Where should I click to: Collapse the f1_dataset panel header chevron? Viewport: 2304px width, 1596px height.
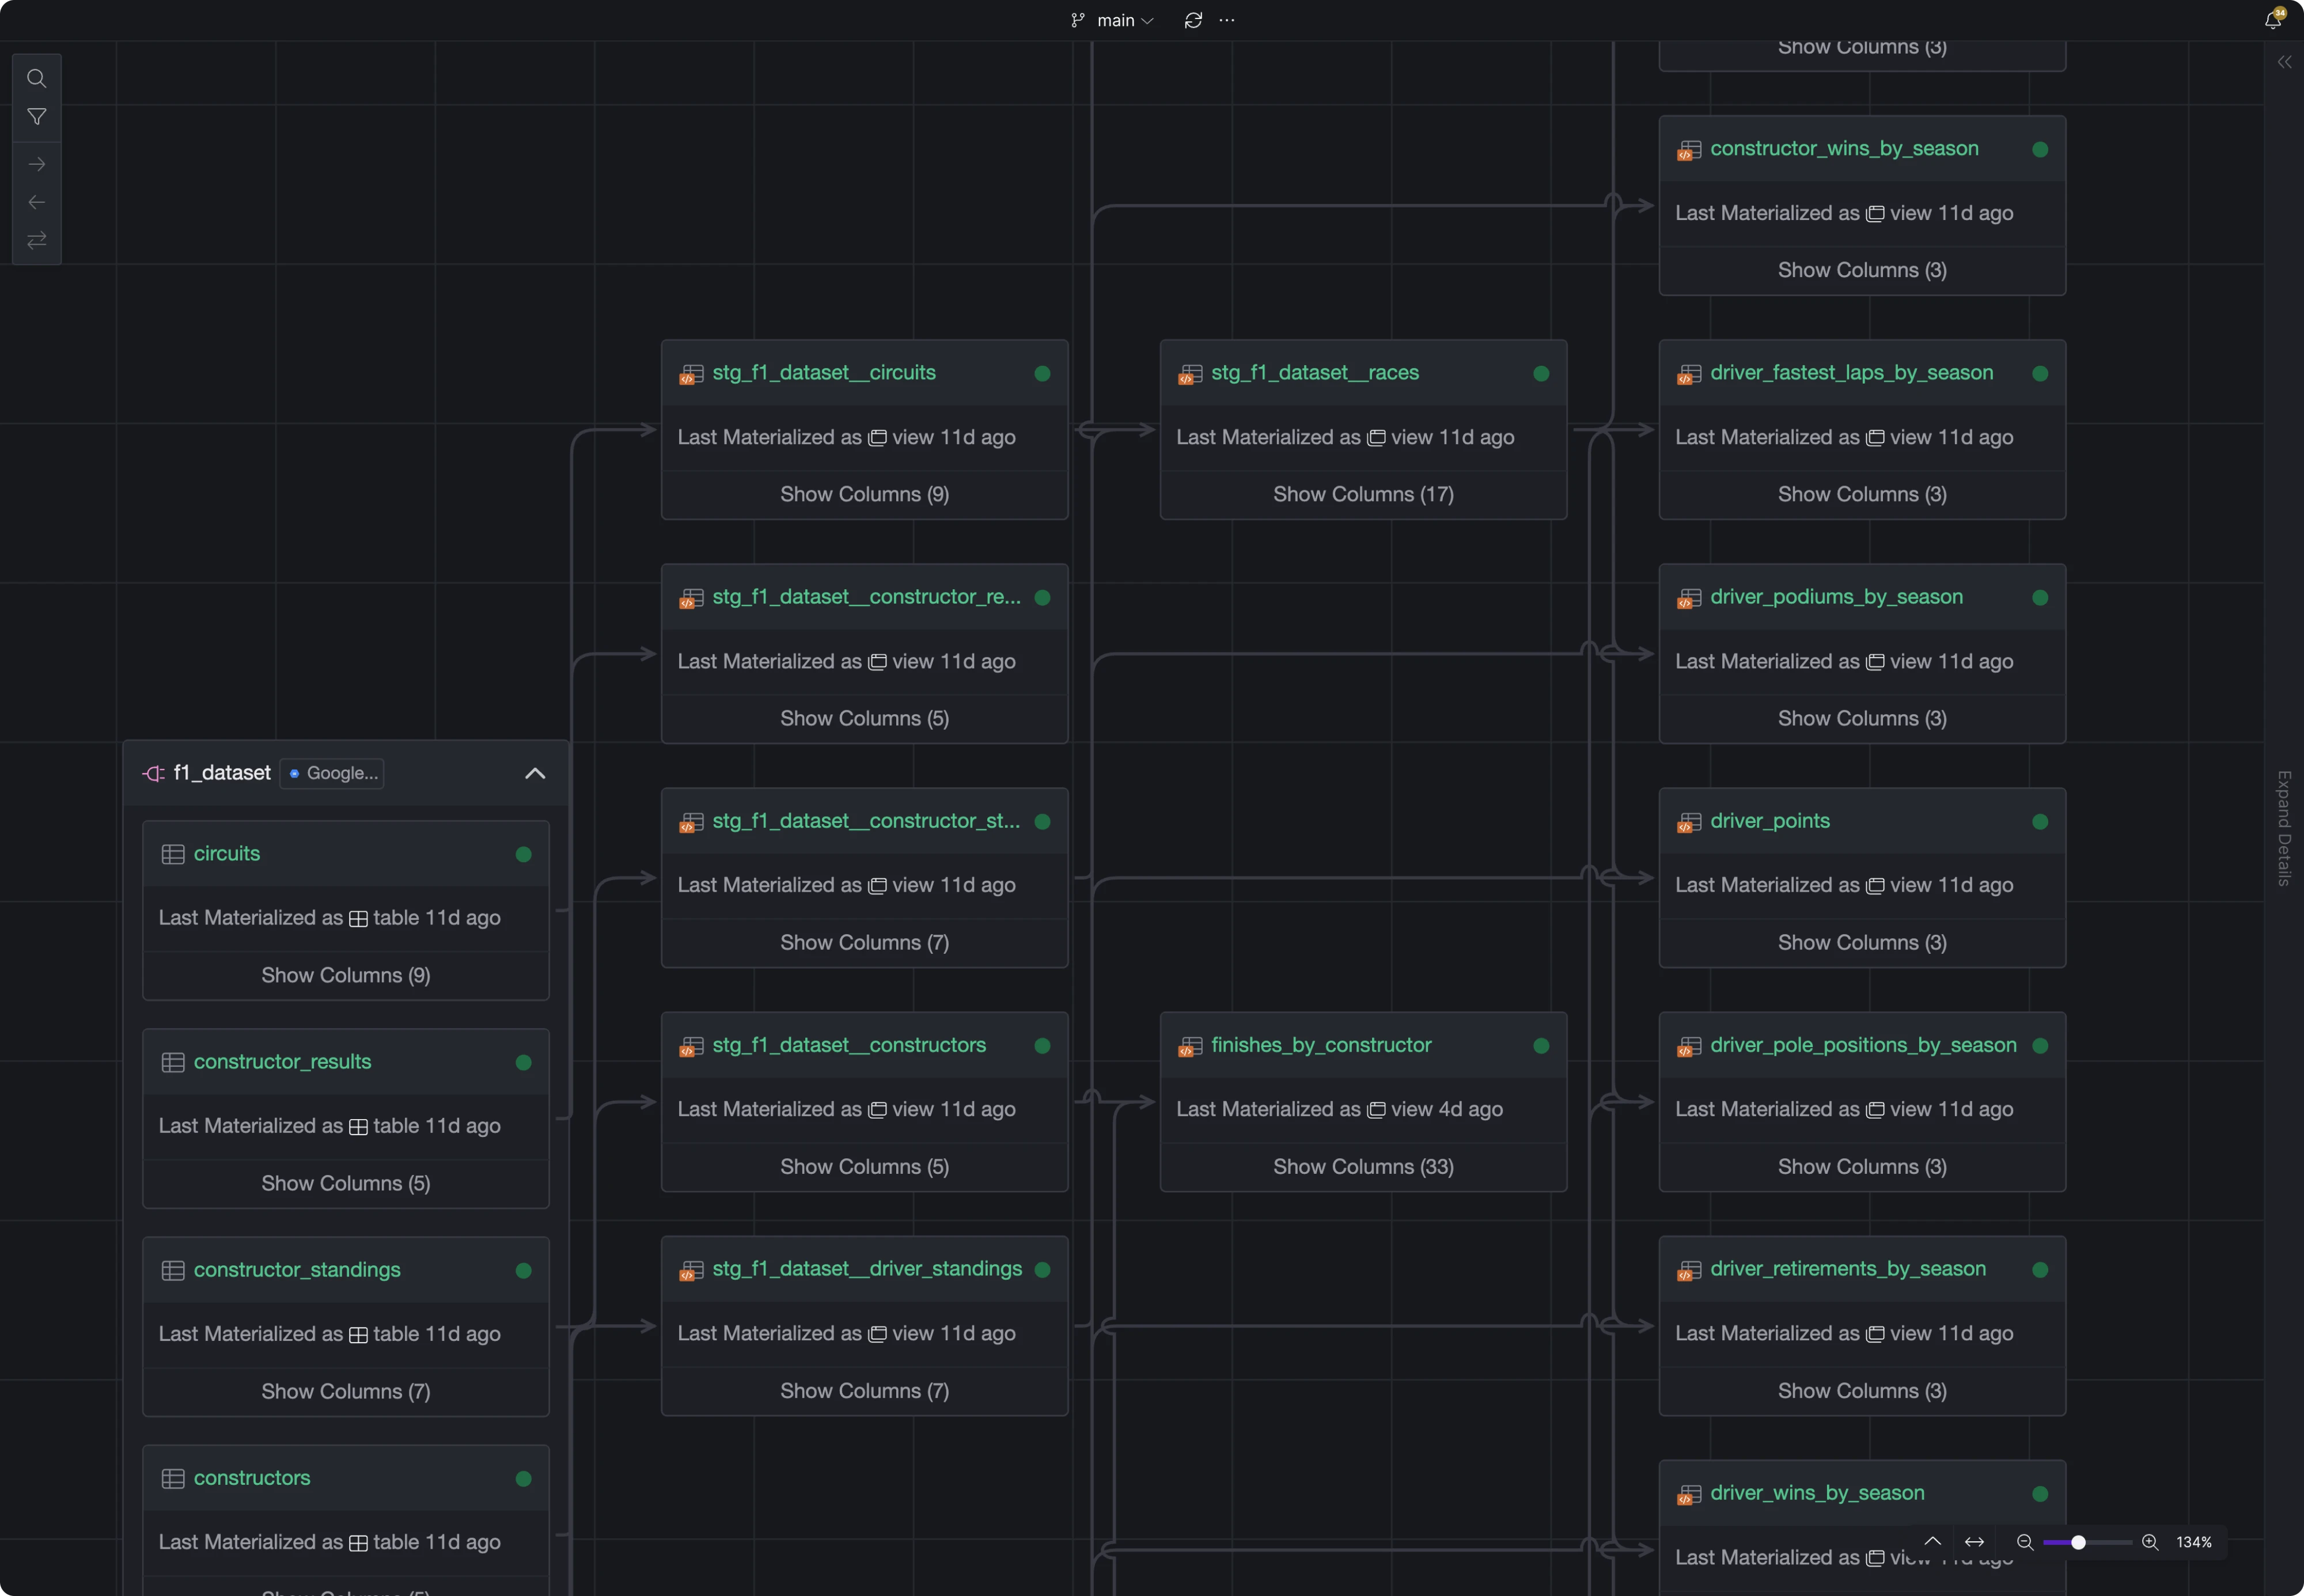[536, 773]
